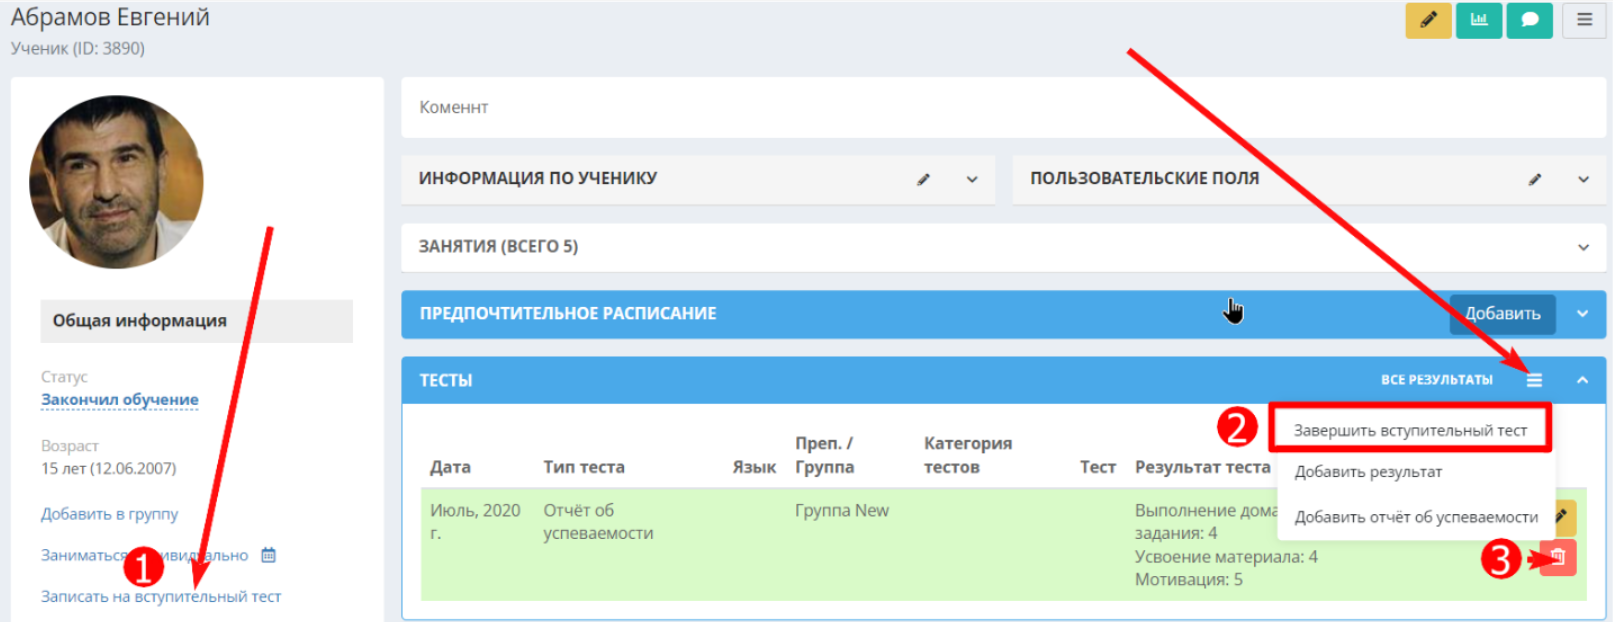
Task: Expand the Информация по ученику panel
Action: pos(972,180)
